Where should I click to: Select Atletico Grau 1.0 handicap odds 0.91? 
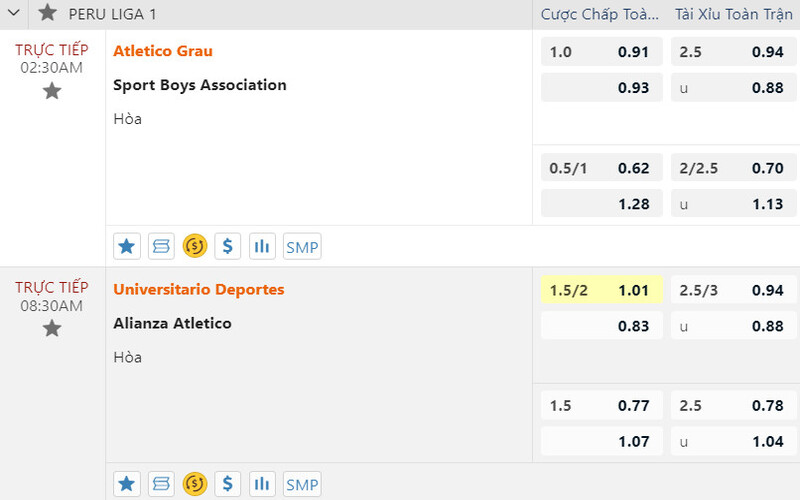602,52
